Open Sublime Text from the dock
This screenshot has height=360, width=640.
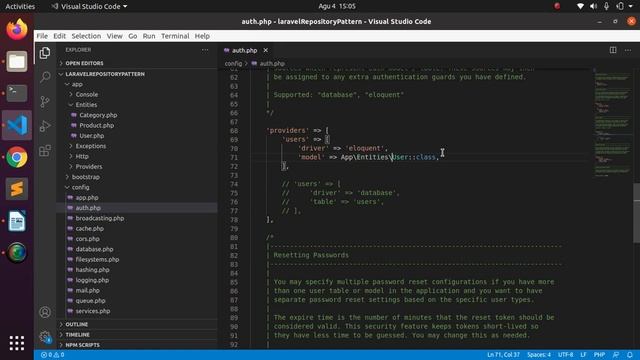point(17,189)
